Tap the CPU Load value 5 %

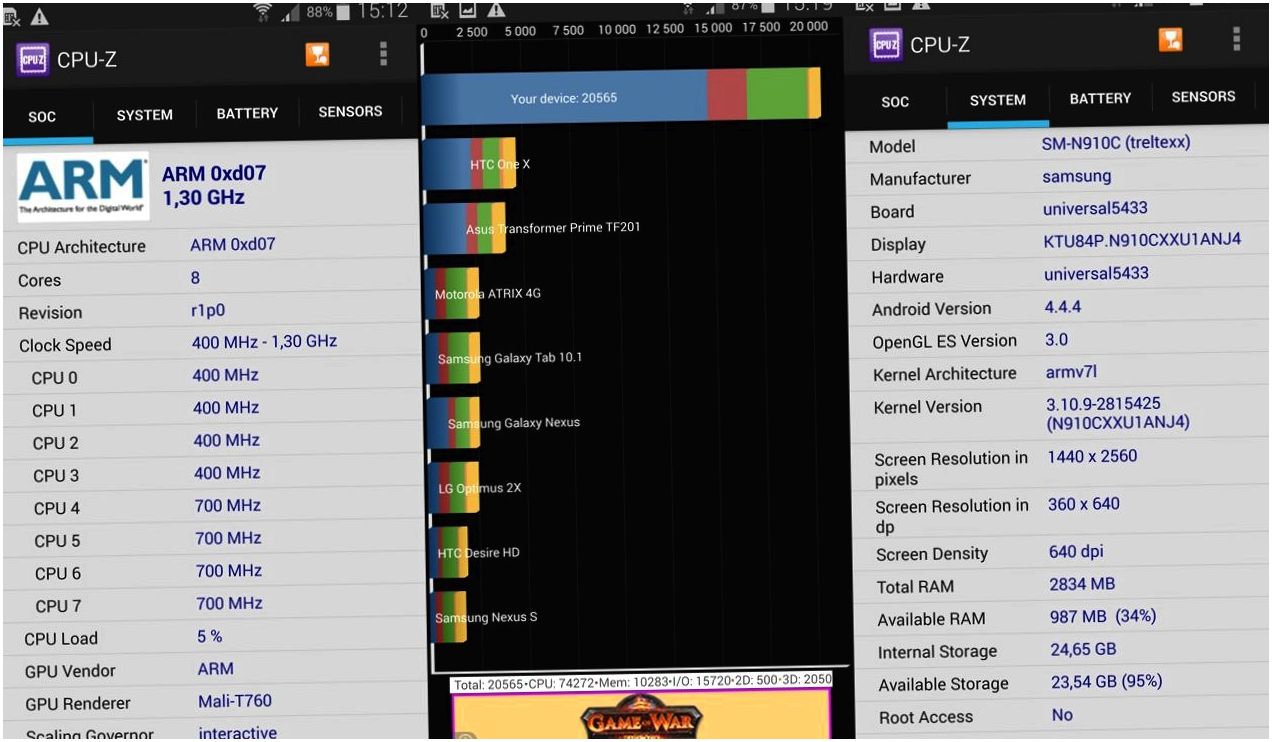pos(209,636)
